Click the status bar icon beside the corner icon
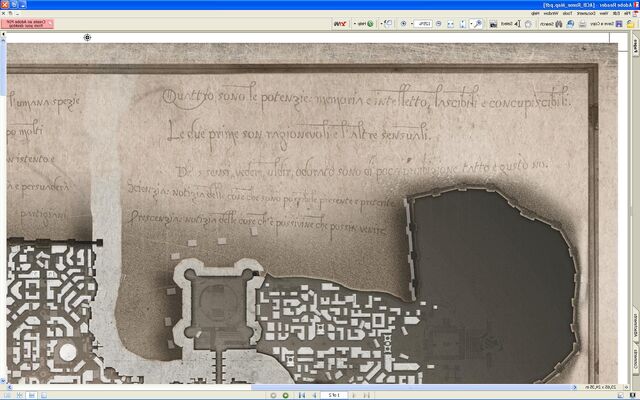640x400 pixels. (621, 395)
